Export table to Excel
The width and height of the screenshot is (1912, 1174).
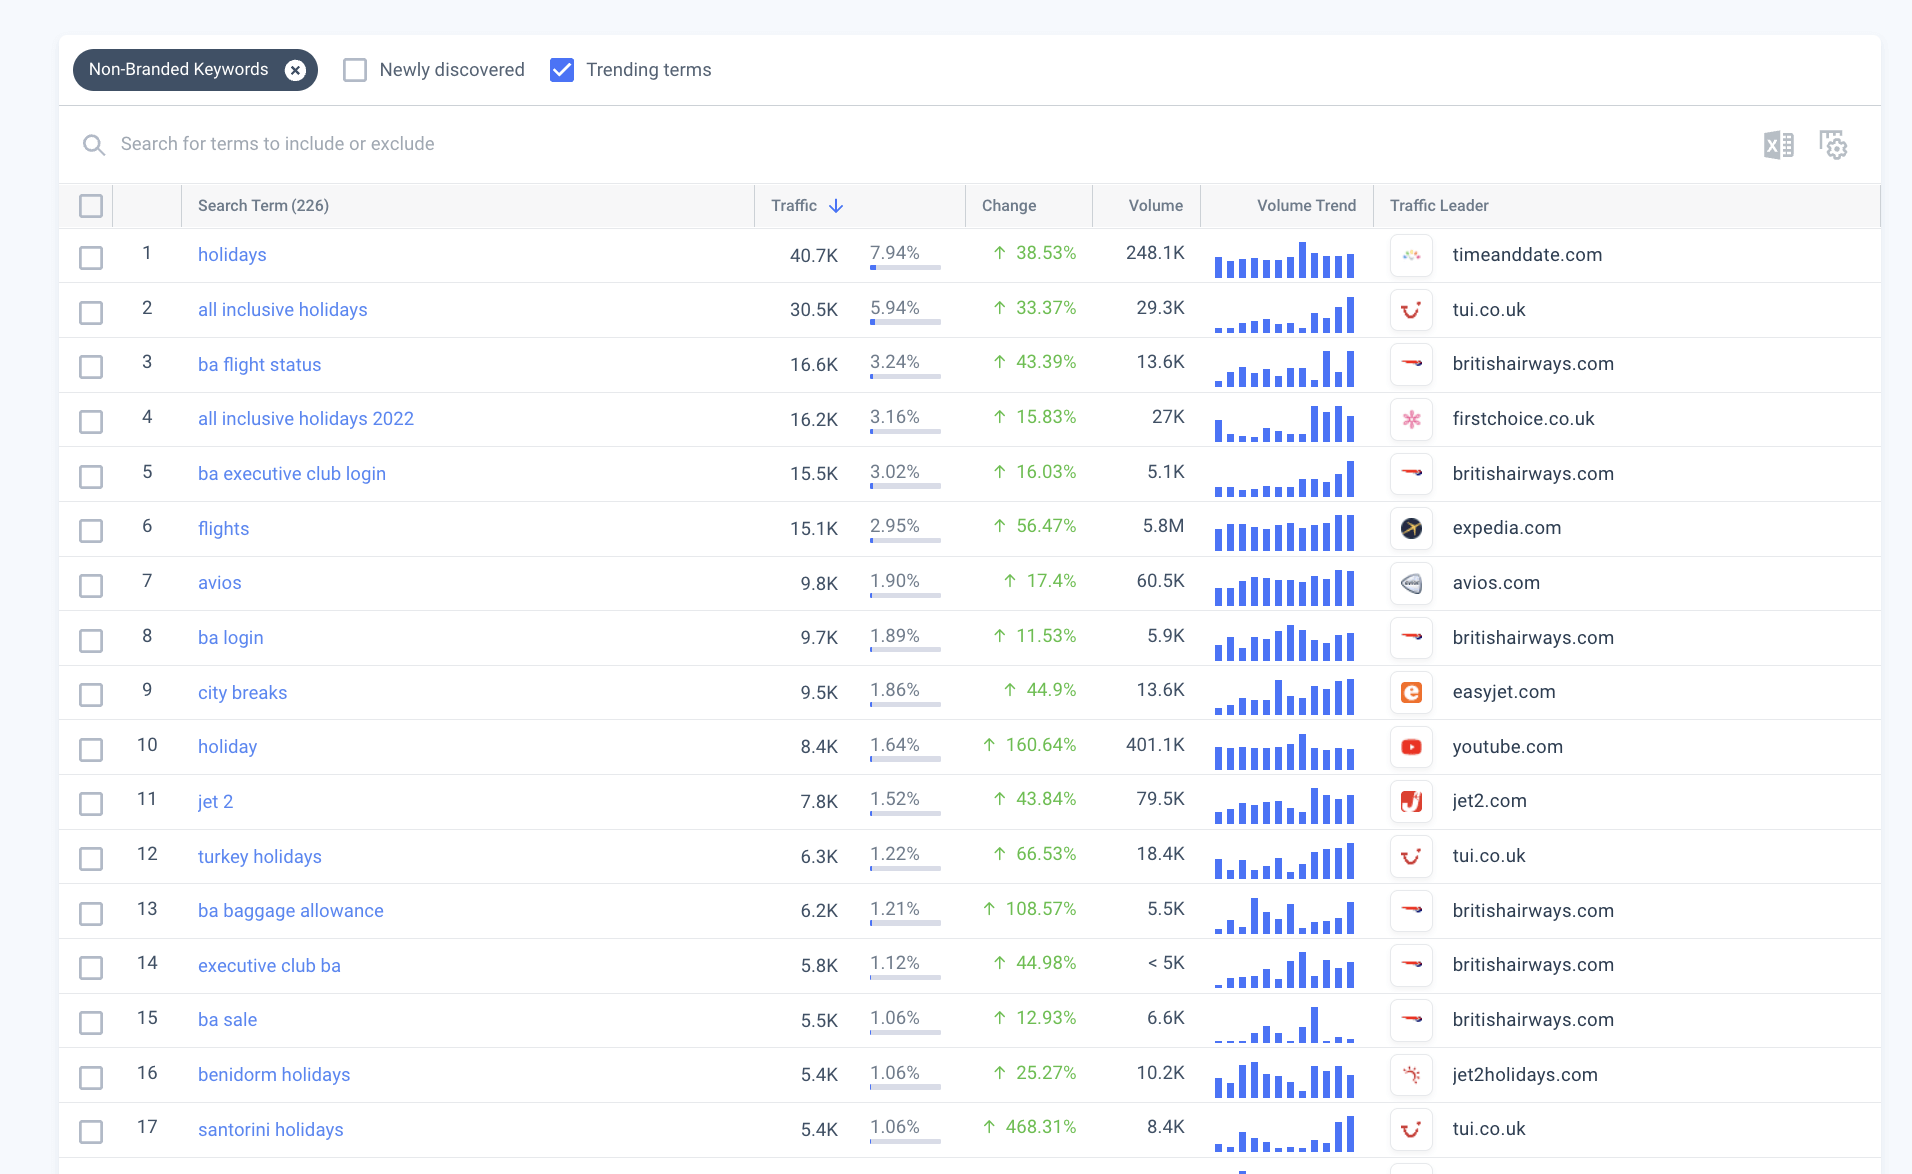(1779, 145)
